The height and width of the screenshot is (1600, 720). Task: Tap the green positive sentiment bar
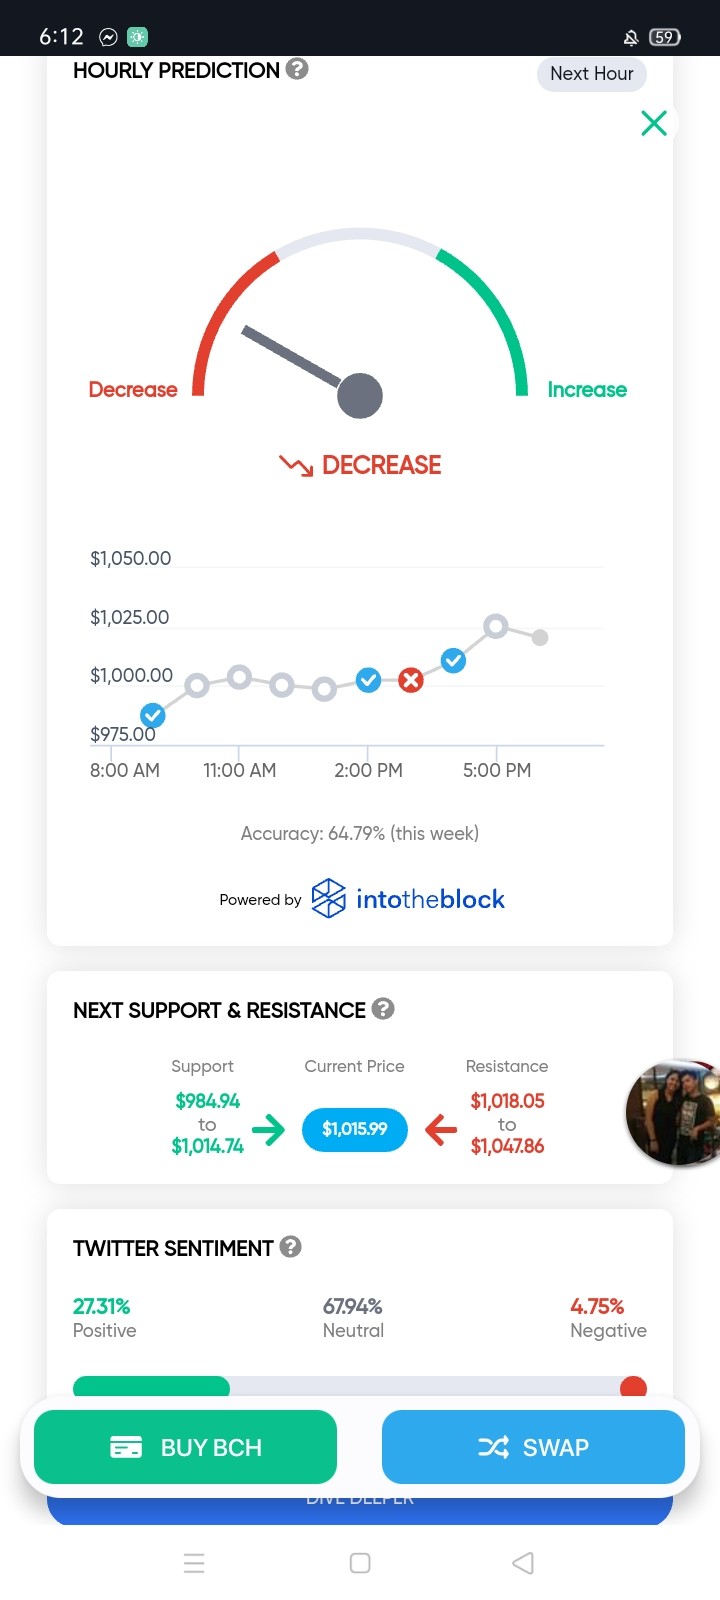[151, 1386]
